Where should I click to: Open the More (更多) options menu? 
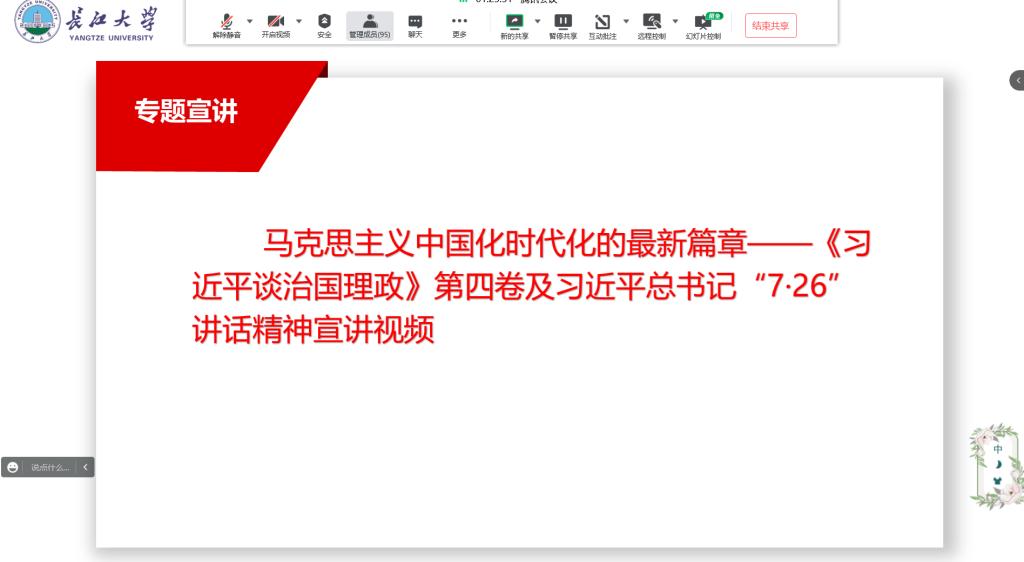[459, 24]
